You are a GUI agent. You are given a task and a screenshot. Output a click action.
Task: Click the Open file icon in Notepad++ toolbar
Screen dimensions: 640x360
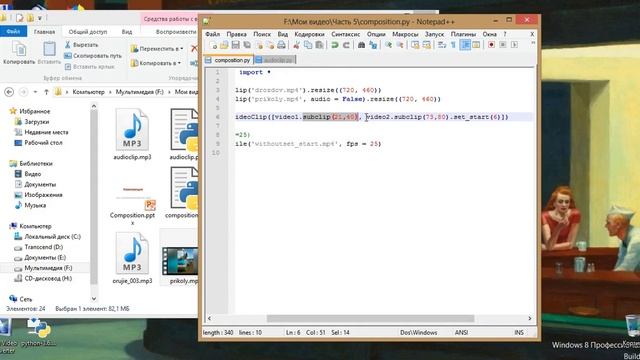tap(224, 45)
